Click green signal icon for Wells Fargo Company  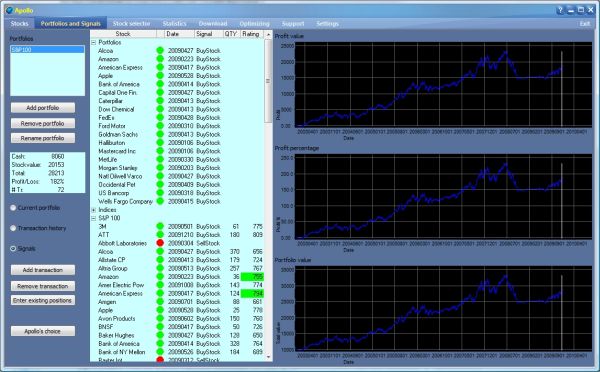tap(160, 201)
